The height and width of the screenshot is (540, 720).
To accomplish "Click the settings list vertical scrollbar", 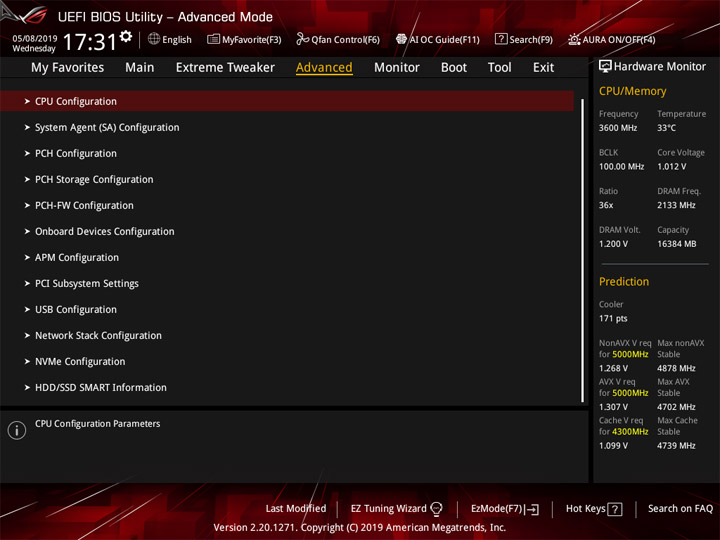I will click(582, 251).
